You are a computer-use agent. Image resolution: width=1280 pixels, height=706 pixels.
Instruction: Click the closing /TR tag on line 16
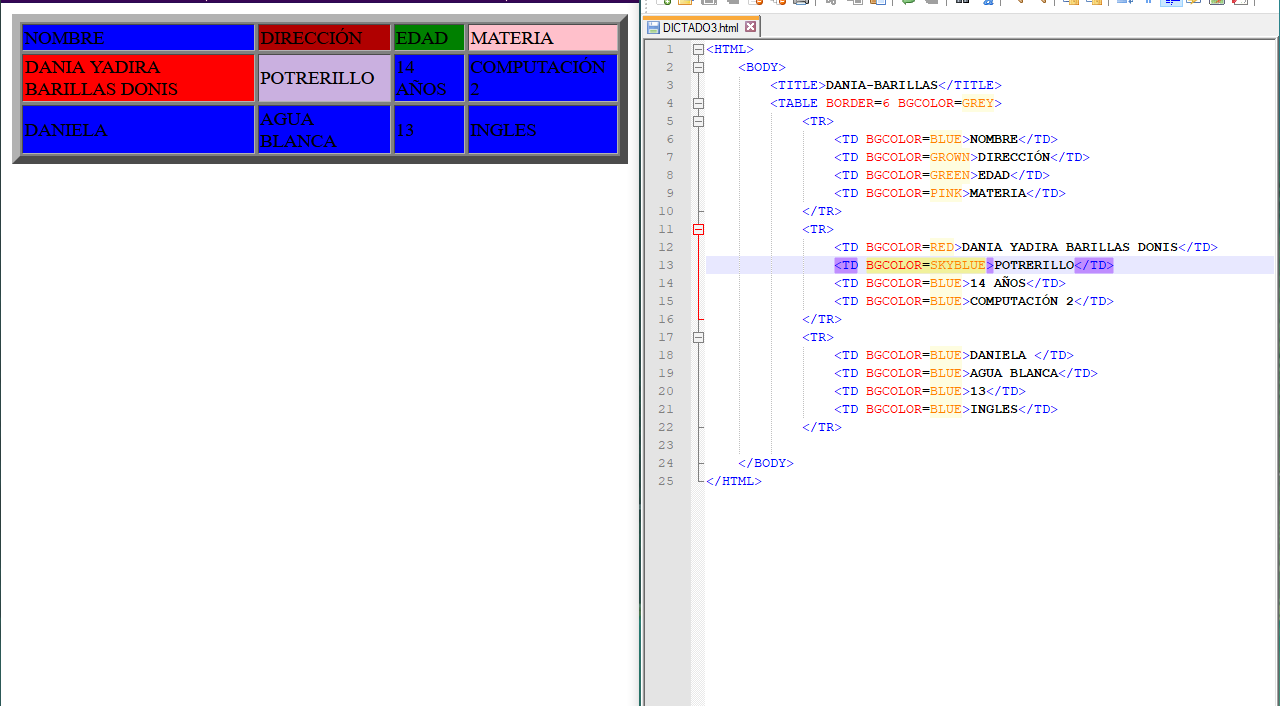[822, 319]
